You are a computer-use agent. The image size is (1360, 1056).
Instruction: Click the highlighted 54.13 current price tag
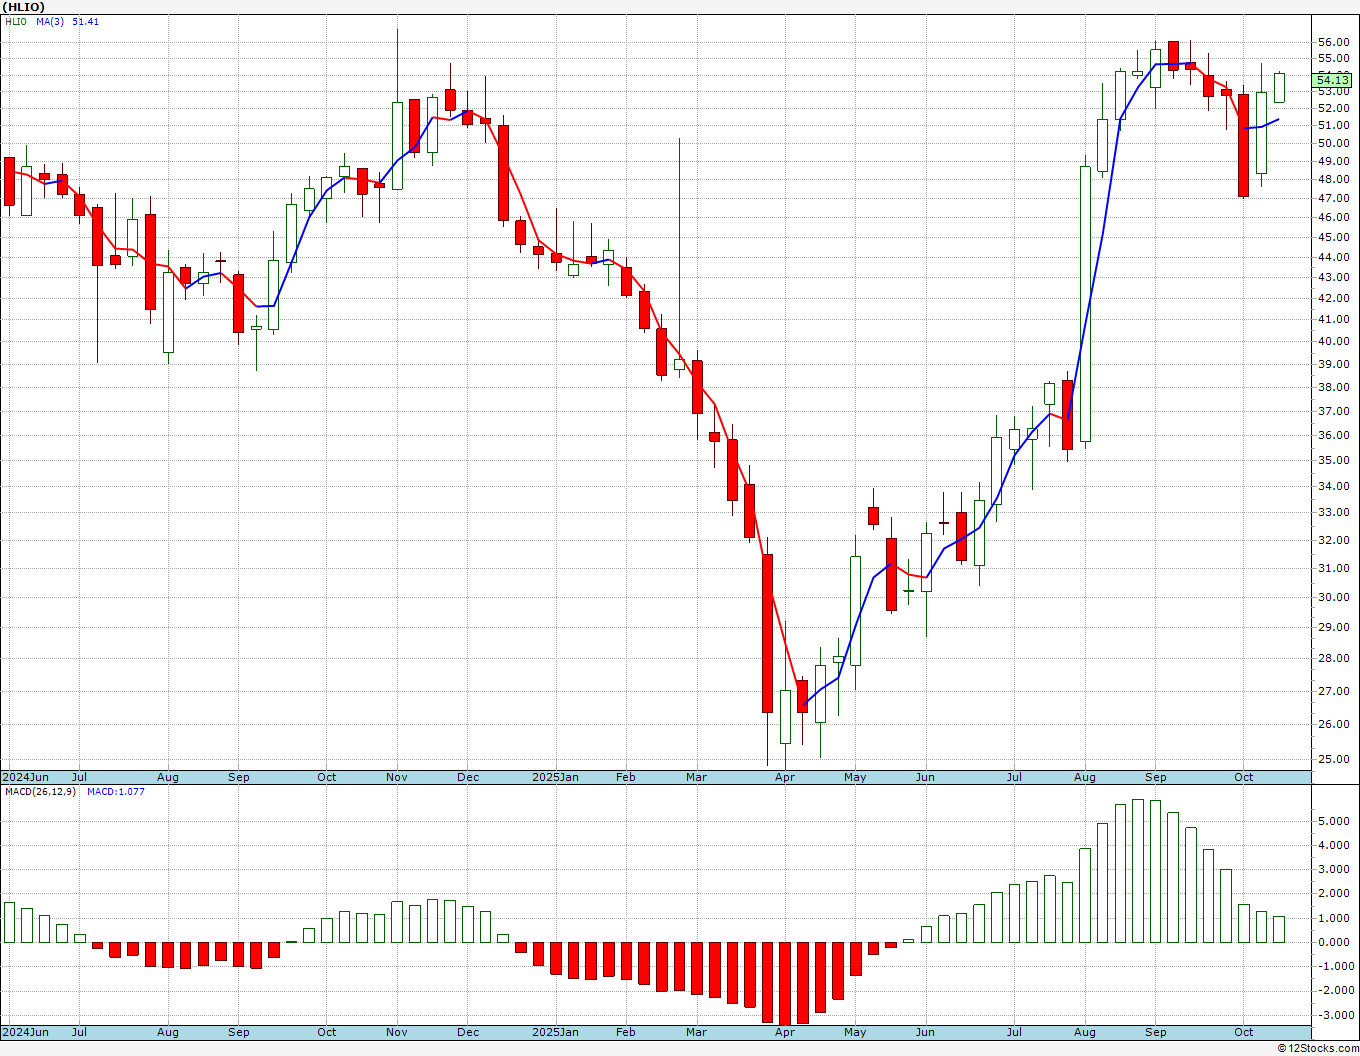(x=1333, y=80)
